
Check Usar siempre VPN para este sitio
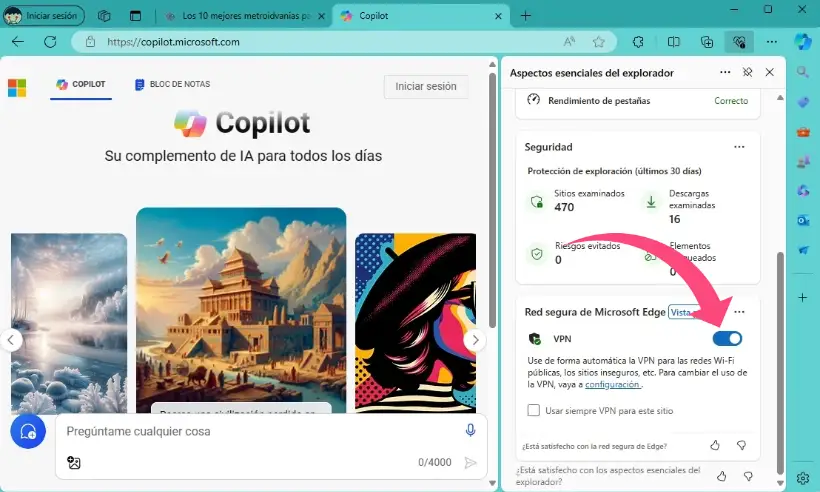(x=533, y=410)
